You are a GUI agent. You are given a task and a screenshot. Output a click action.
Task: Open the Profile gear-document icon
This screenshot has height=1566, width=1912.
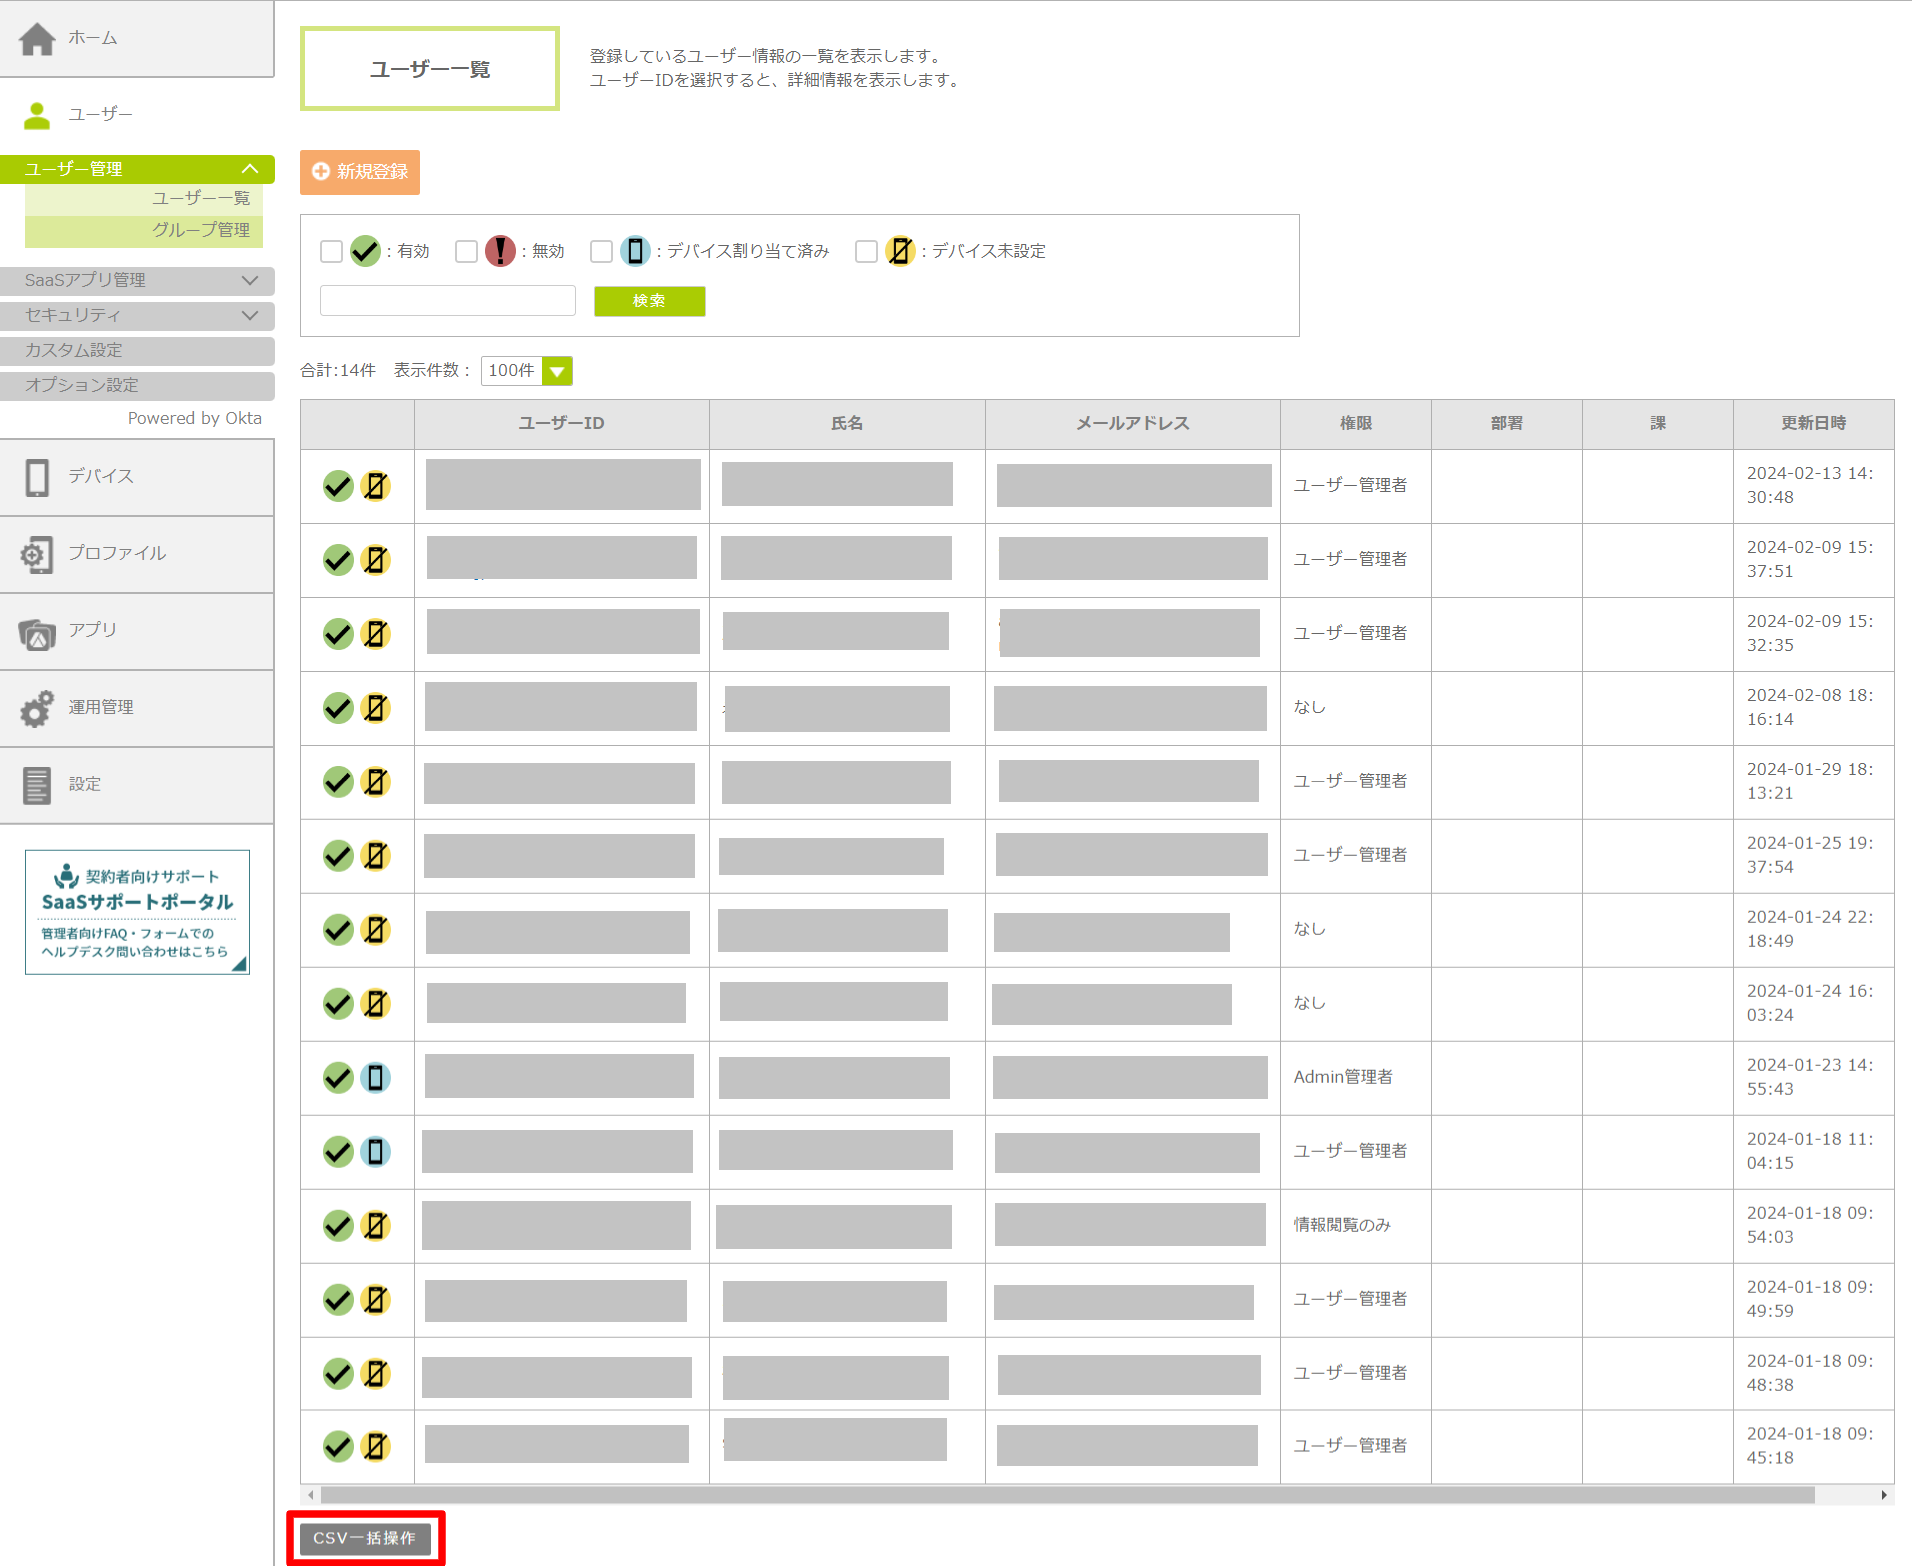37,554
